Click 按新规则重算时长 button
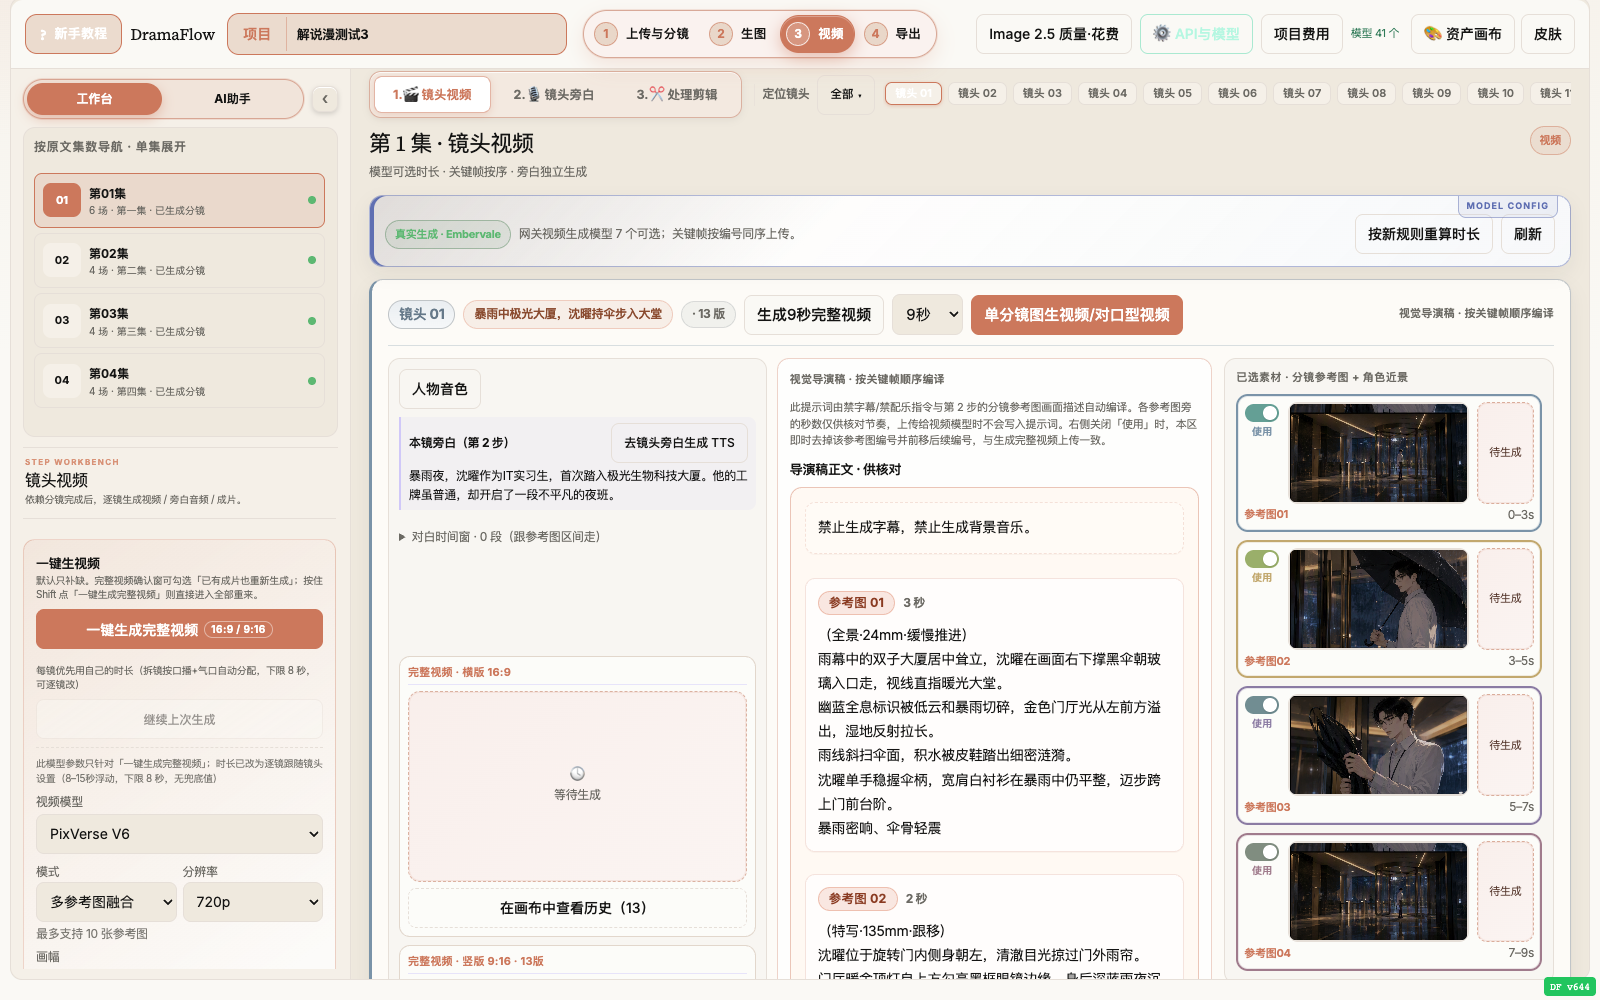The image size is (1600, 1000). pyautogui.click(x=1423, y=234)
